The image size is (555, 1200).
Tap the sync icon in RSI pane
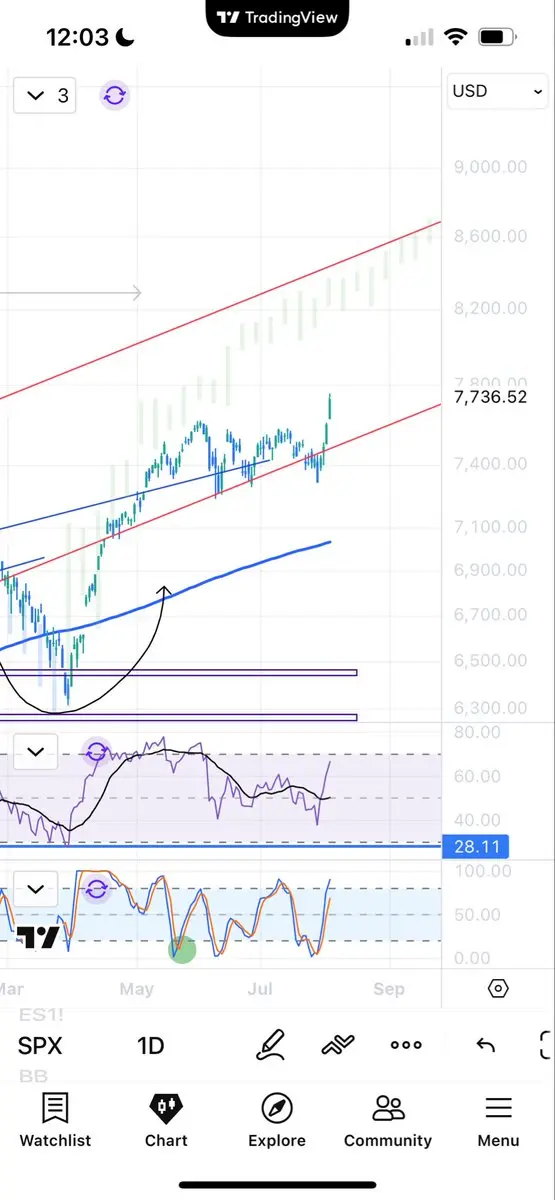pos(96,752)
